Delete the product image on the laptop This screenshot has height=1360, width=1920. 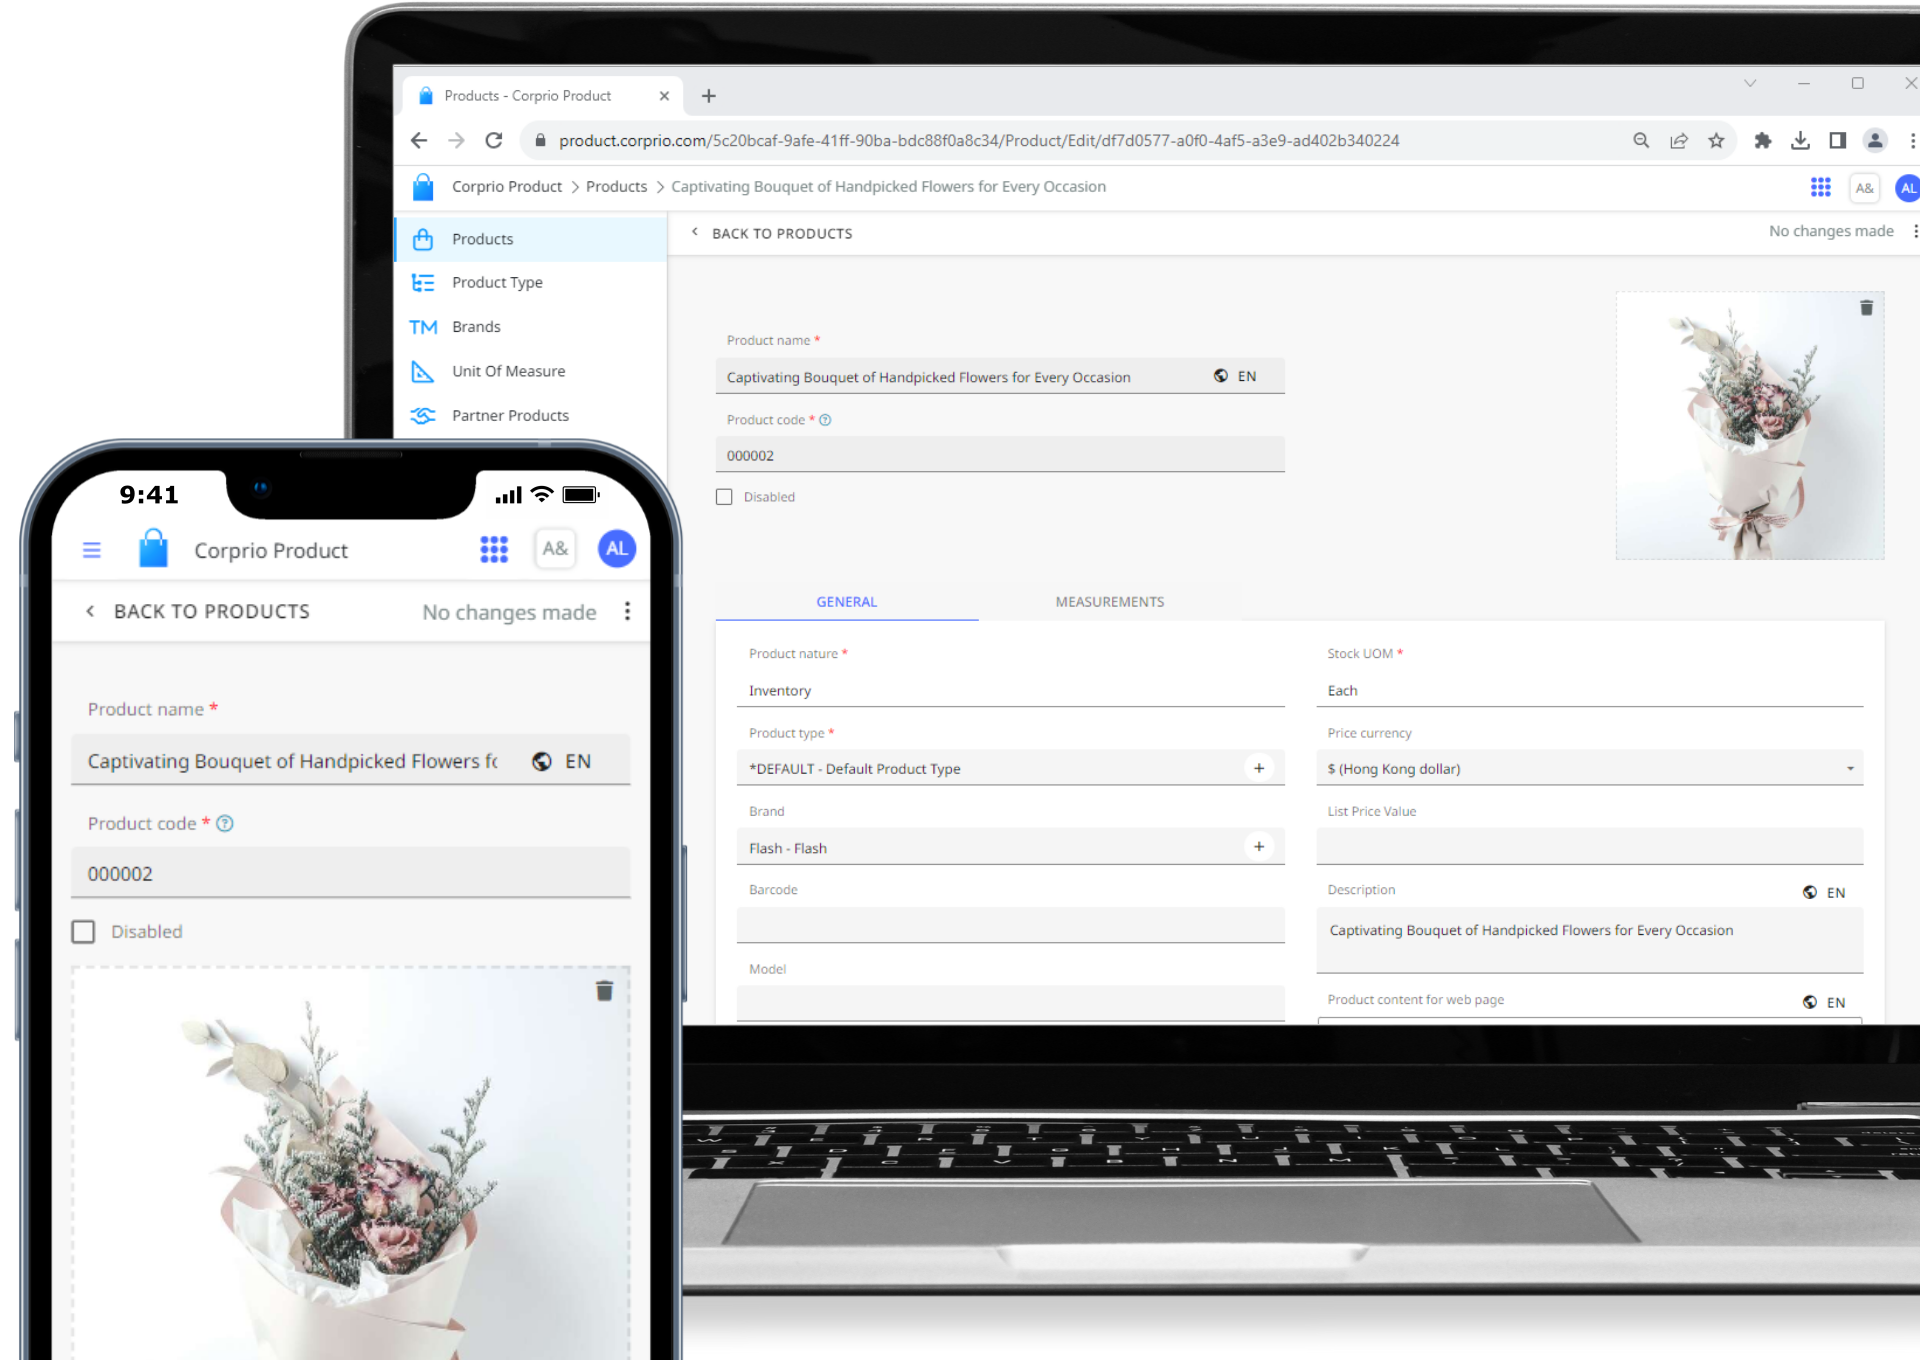click(x=1866, y=308)
